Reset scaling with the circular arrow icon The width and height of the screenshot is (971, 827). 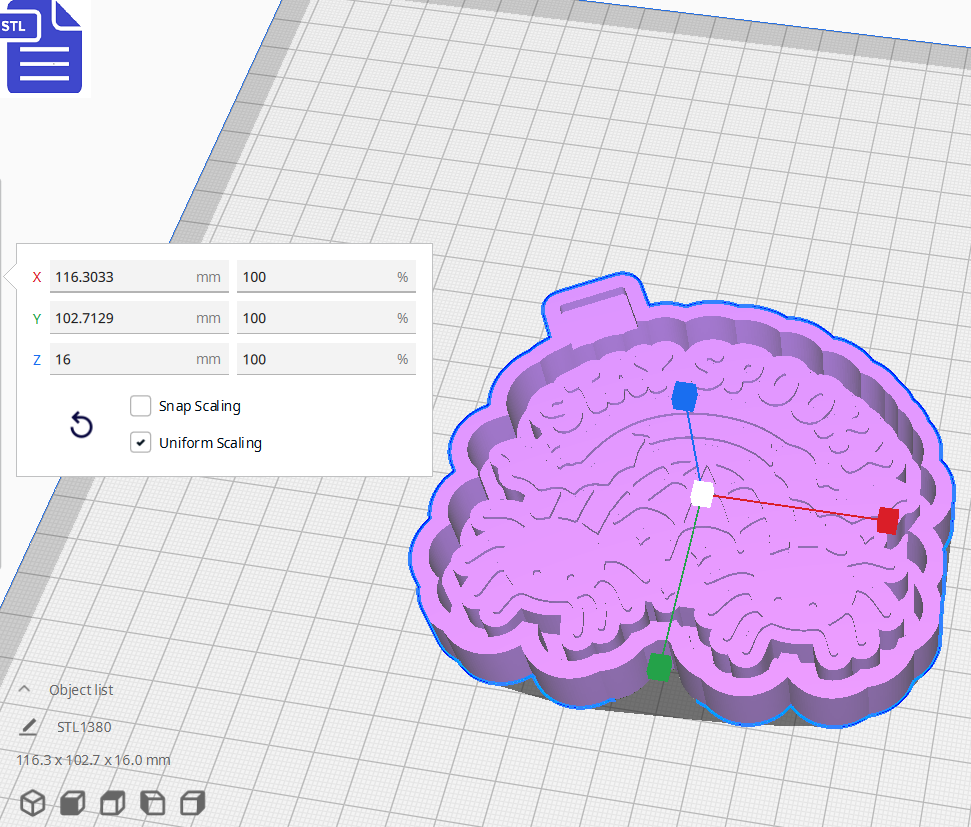[x=81, y=426]
